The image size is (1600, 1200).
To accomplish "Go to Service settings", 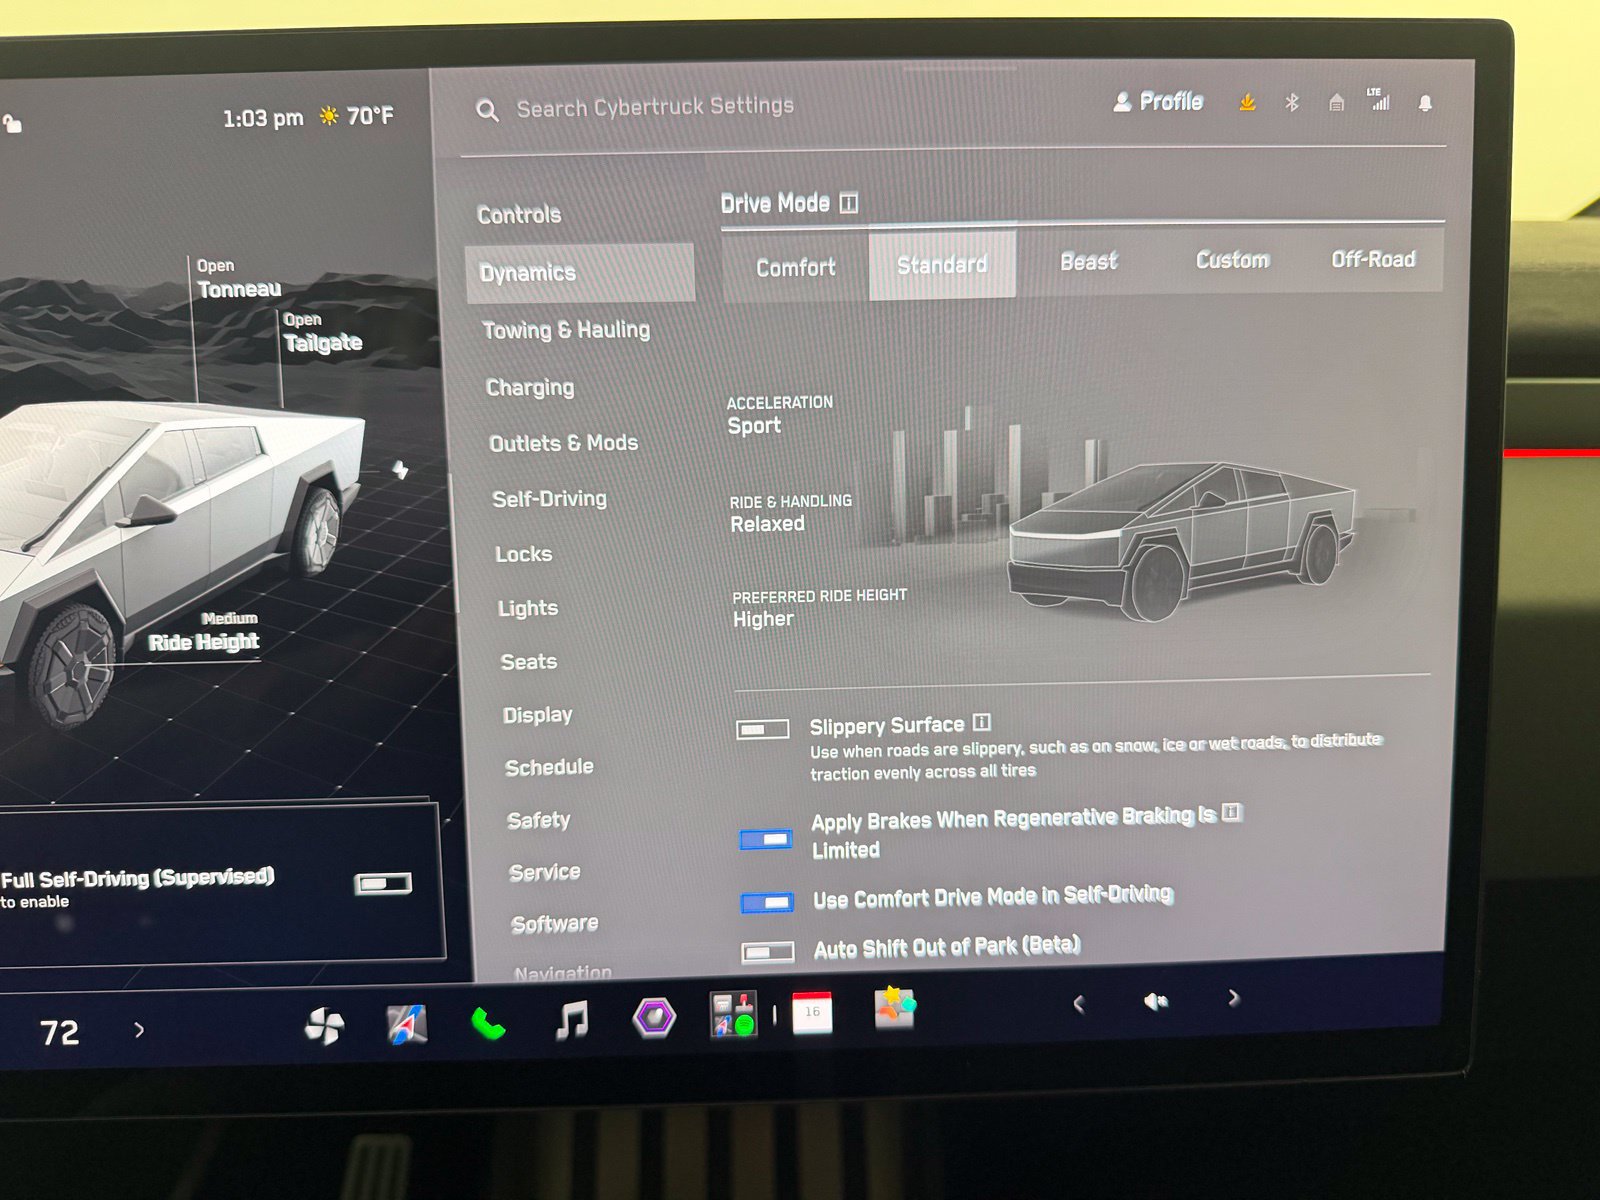I will coord(544,872).
